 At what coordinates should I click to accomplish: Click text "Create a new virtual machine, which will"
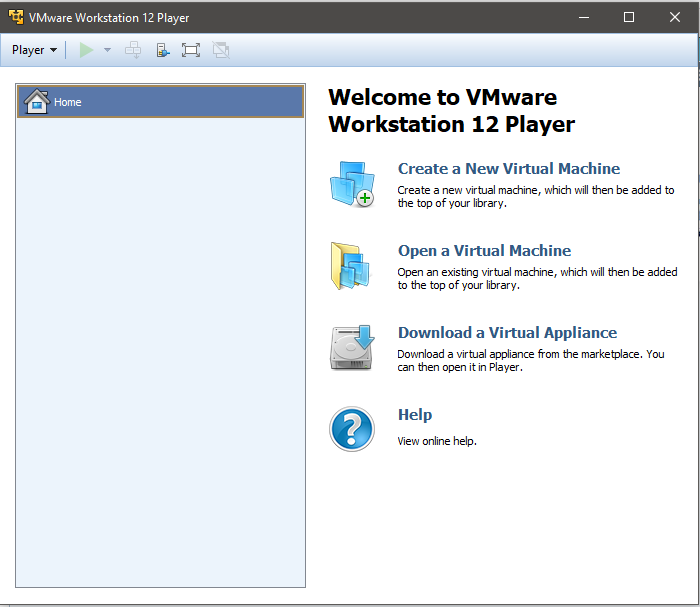pyautogui.click(x=493, y=190)
